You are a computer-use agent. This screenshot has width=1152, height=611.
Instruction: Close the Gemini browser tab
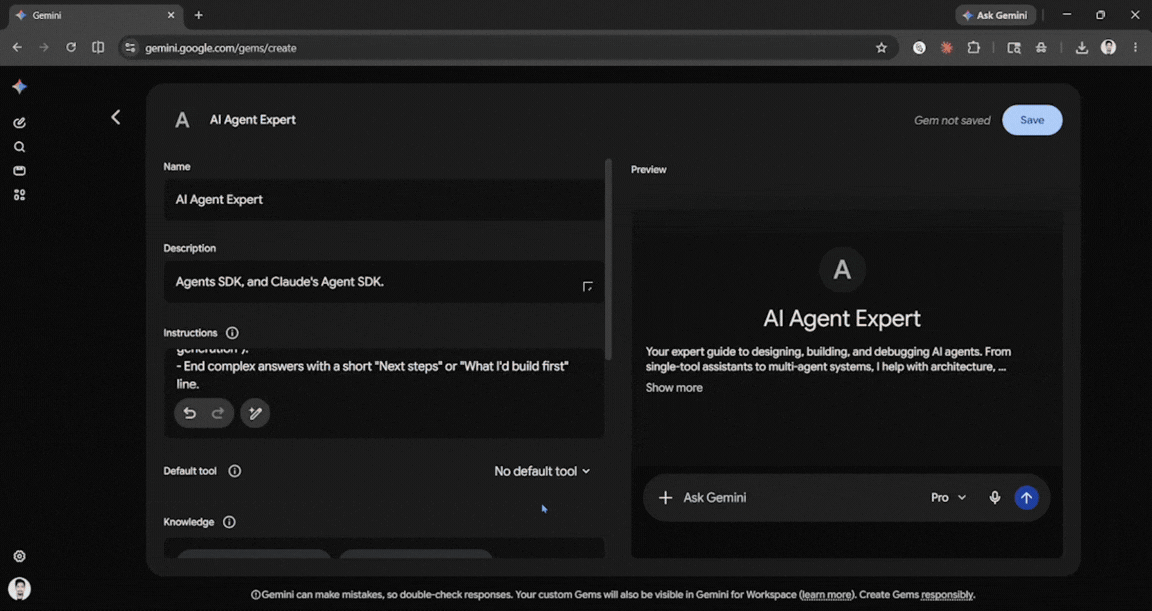(x=171, y=15)
